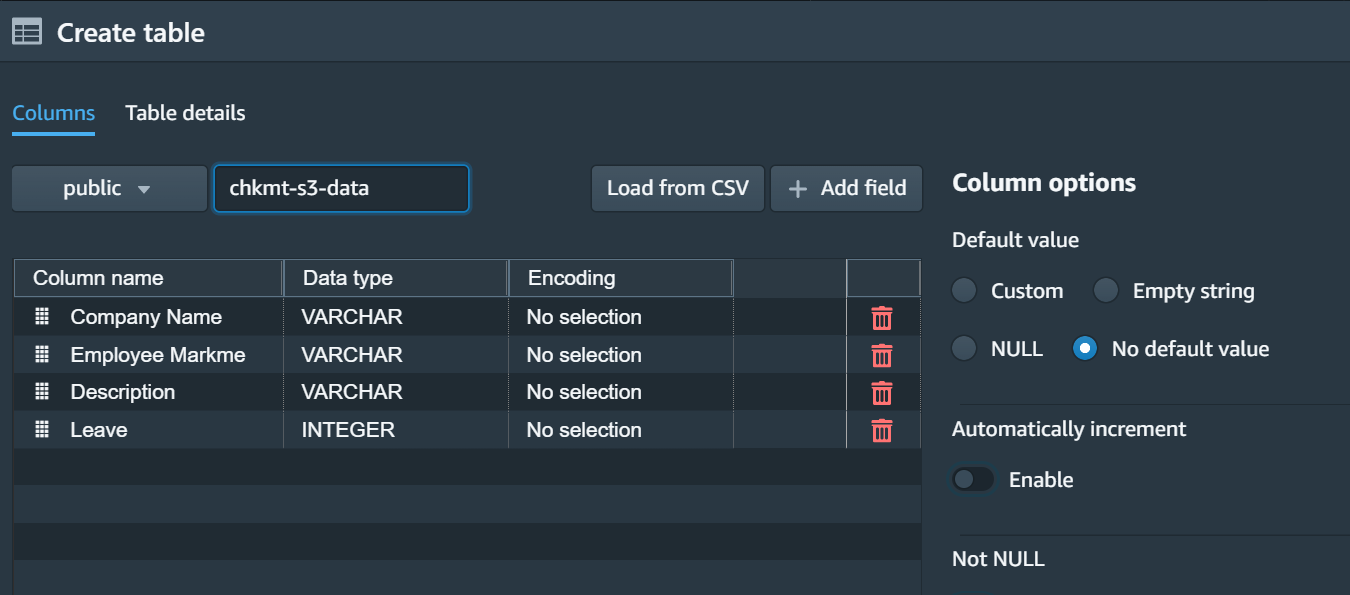Click the drag handle beside Description
This screenshot has height=595, width=1350.
click(x=40, y=392)
